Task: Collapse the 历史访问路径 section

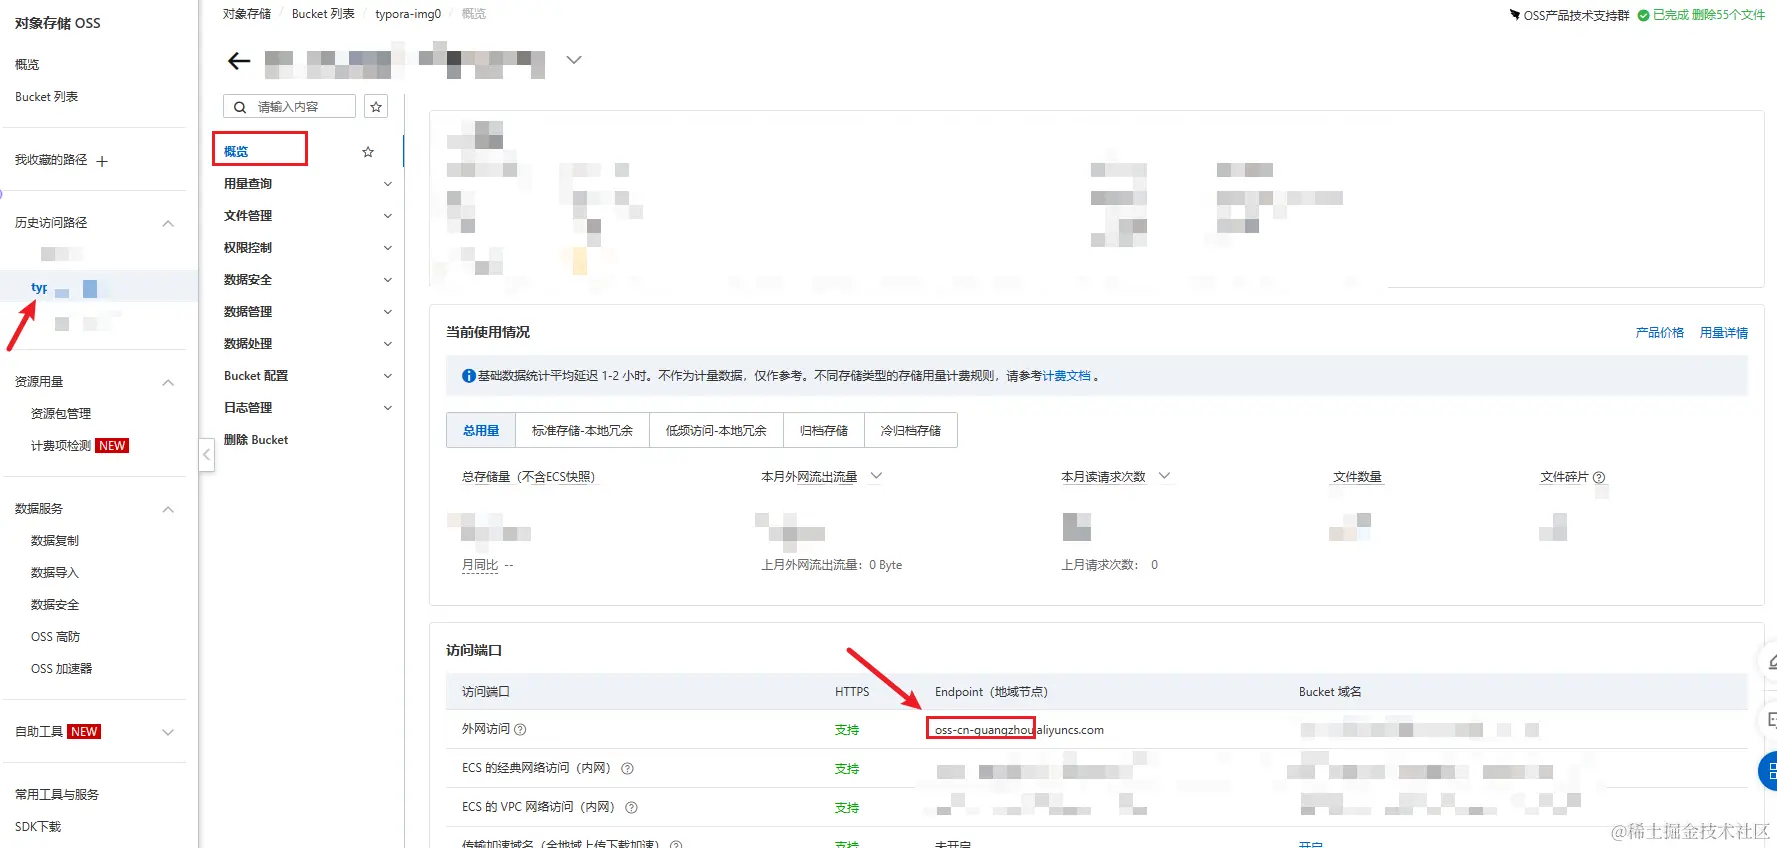Action: click(x=168, y=223)
